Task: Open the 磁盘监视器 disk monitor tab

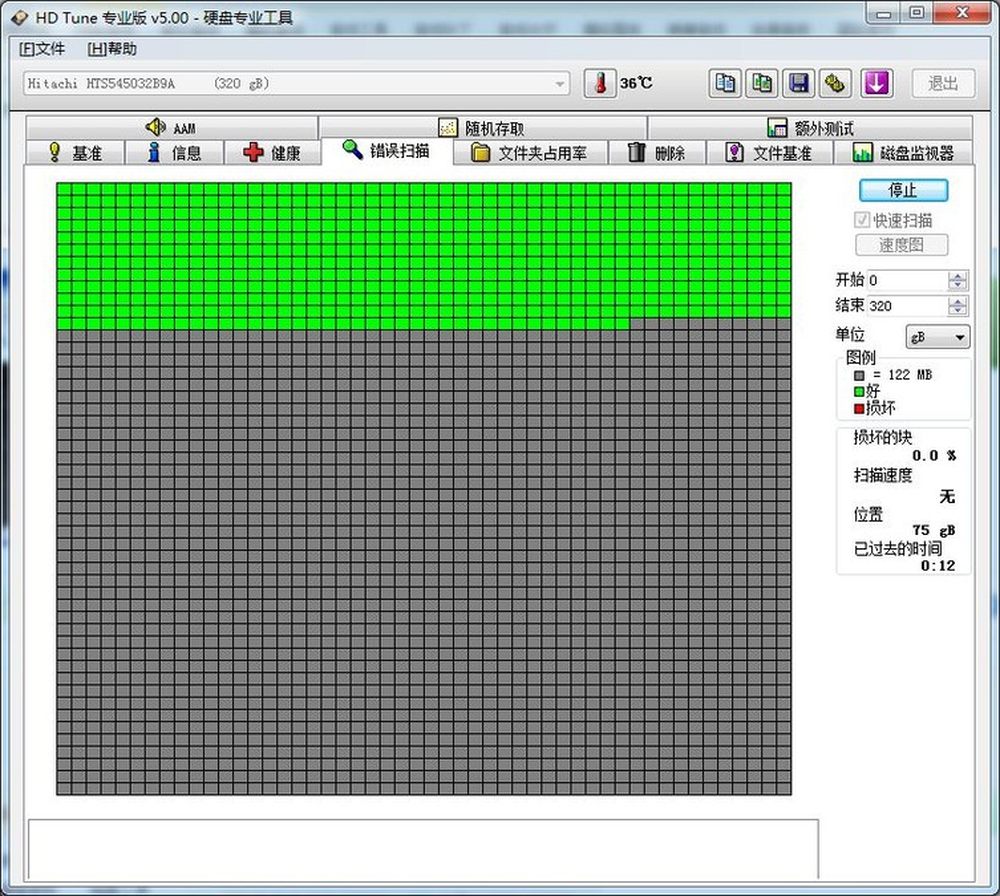Action: [x=904, y=153]
